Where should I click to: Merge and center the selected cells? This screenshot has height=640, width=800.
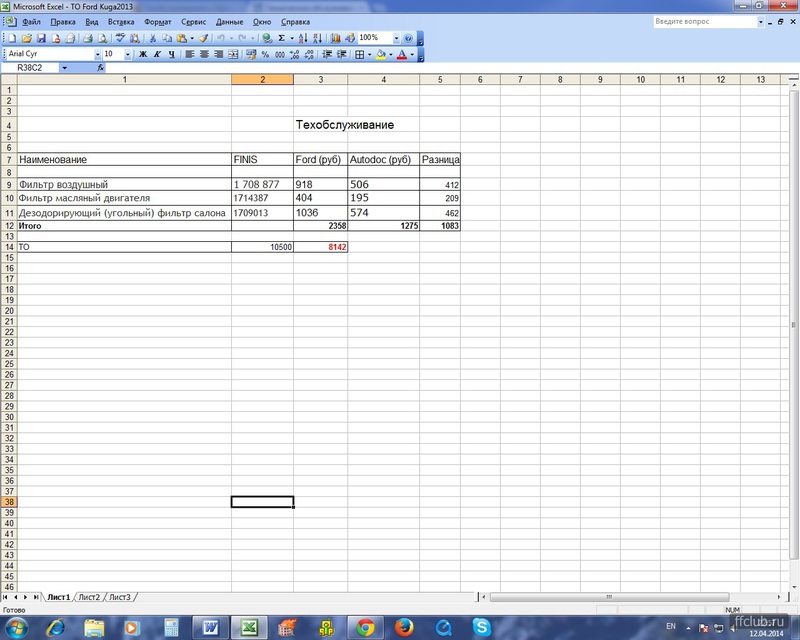tap(233, 54)
